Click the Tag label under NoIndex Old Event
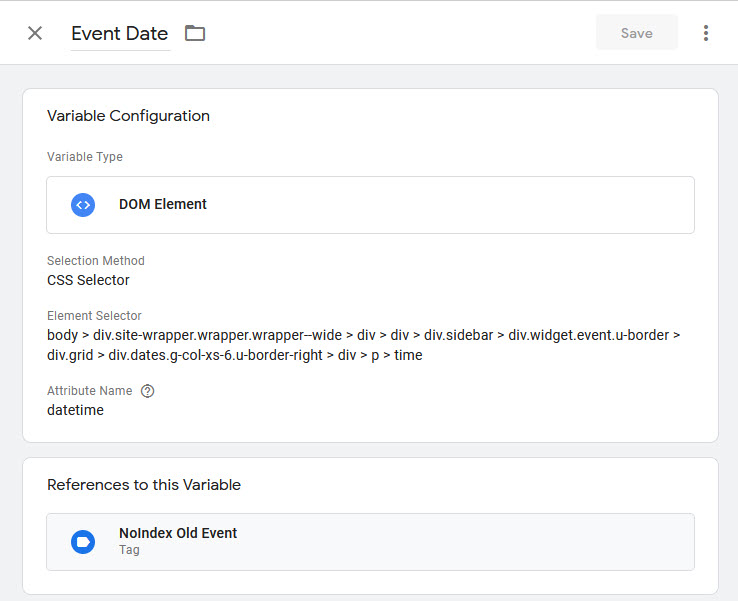738x601 pixels. [129, 550]
